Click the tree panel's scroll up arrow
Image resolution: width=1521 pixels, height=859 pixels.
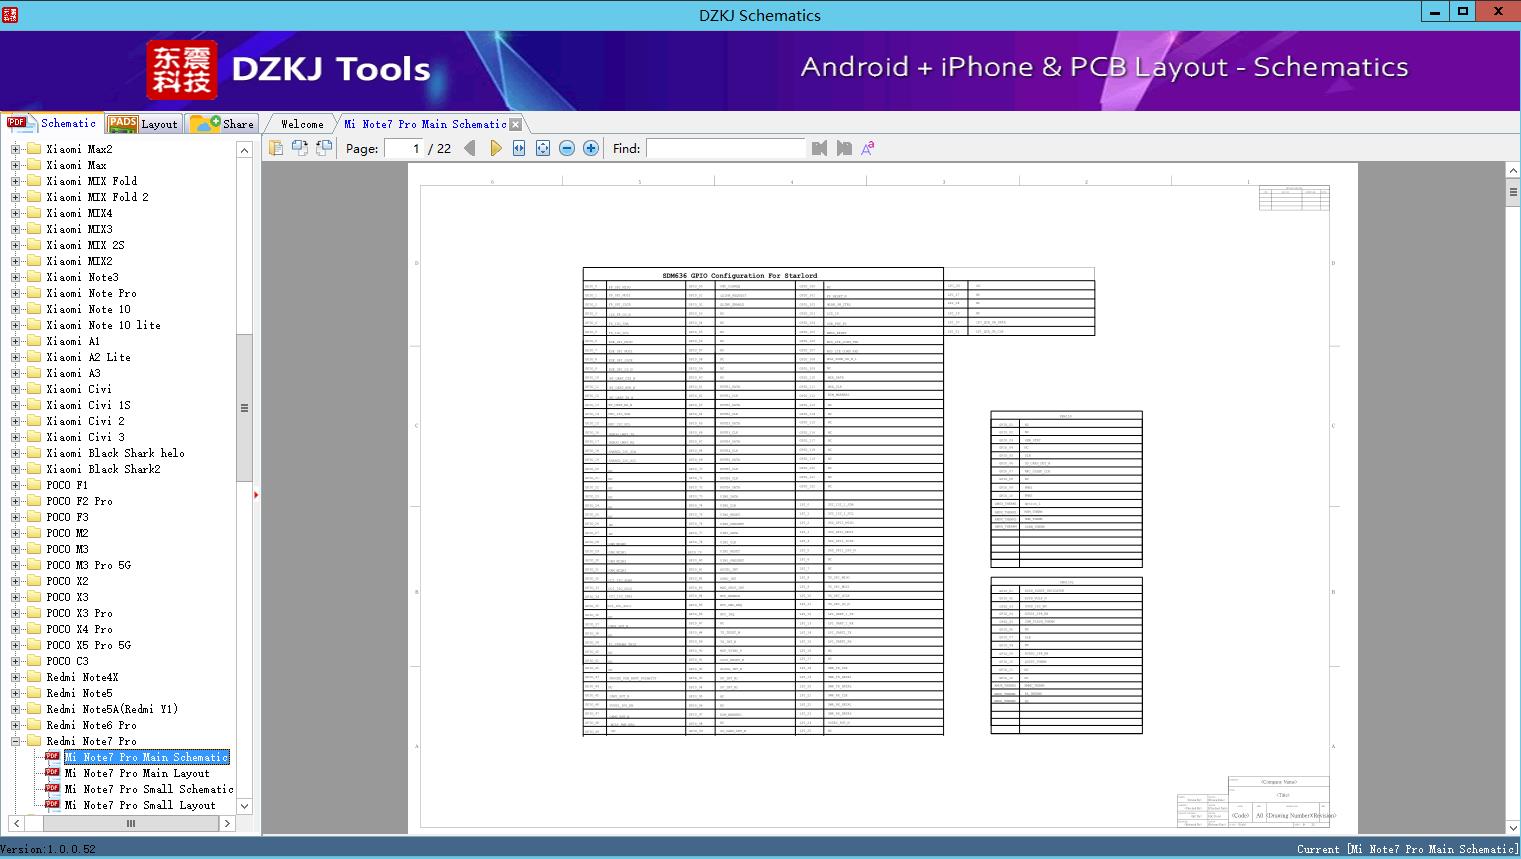point(244,150)
